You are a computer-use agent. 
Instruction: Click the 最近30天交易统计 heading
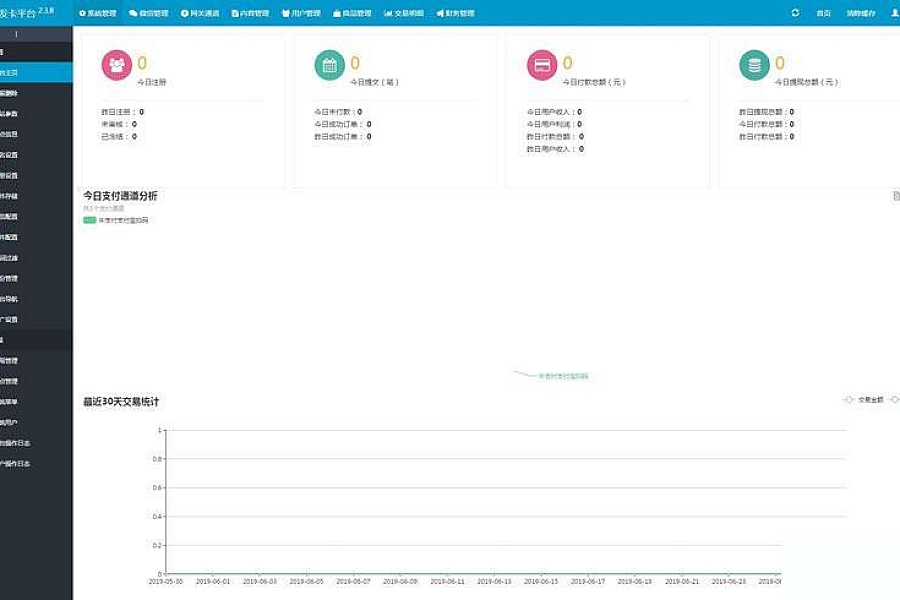click(x=121, y=402)
